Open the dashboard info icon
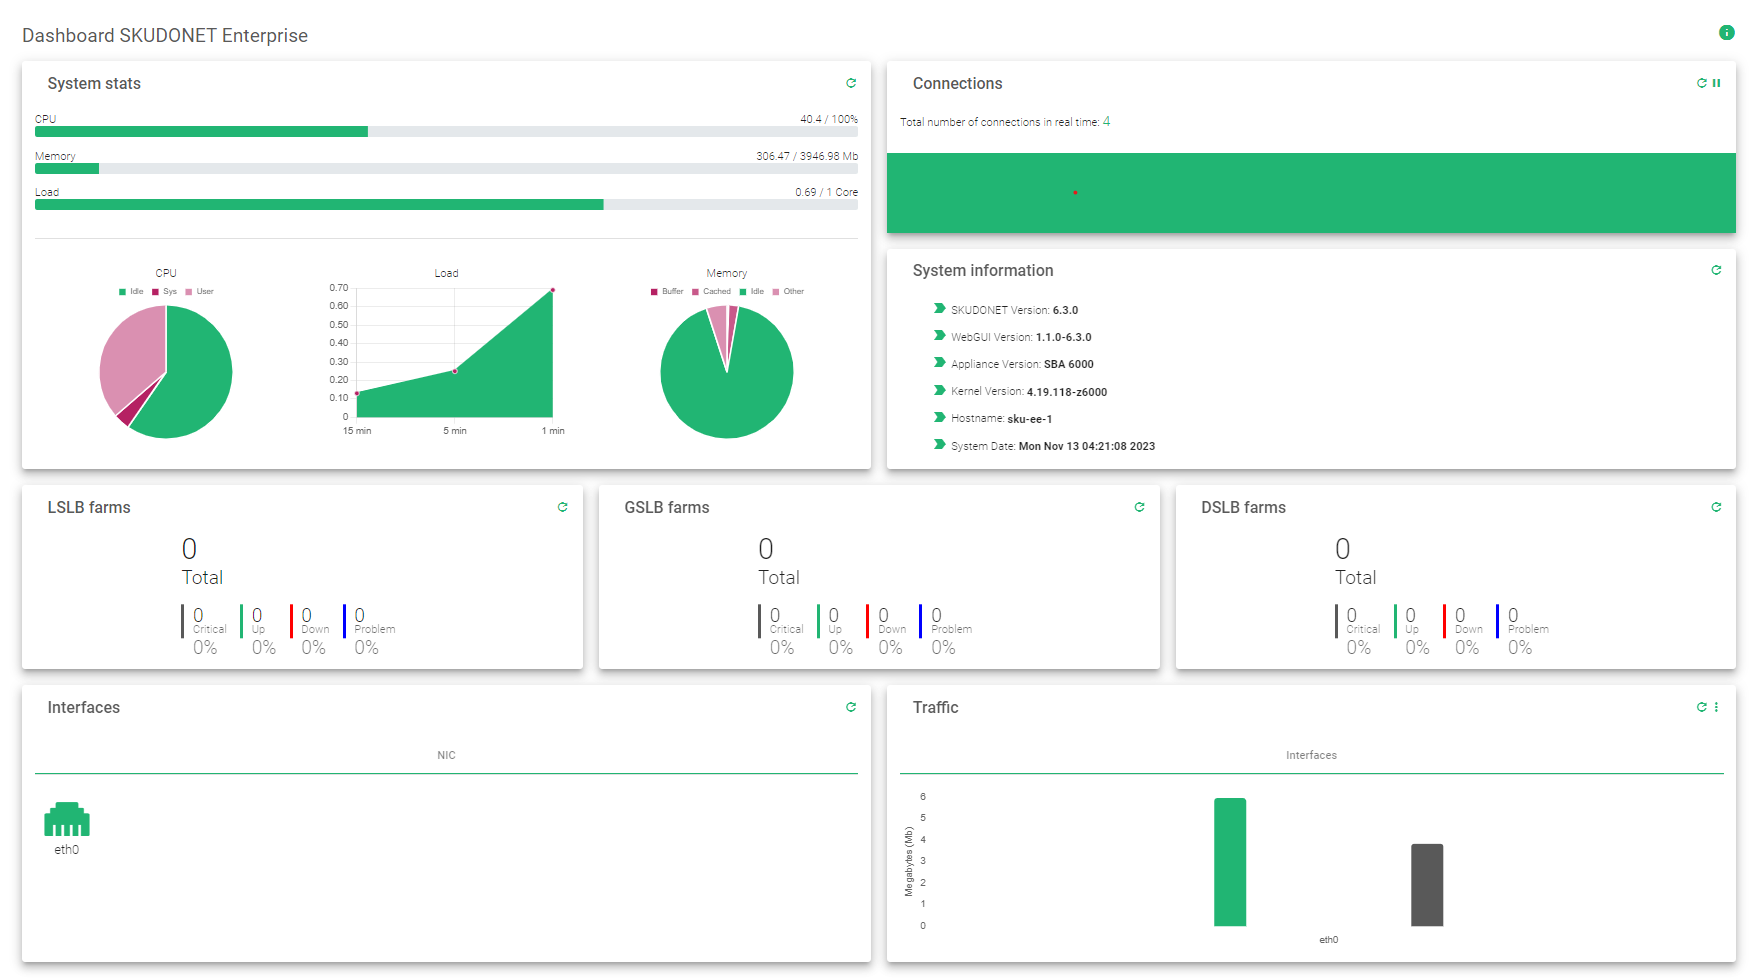Image resolution: width=1750 pixels, height=979 pixels. point(1726,32)
